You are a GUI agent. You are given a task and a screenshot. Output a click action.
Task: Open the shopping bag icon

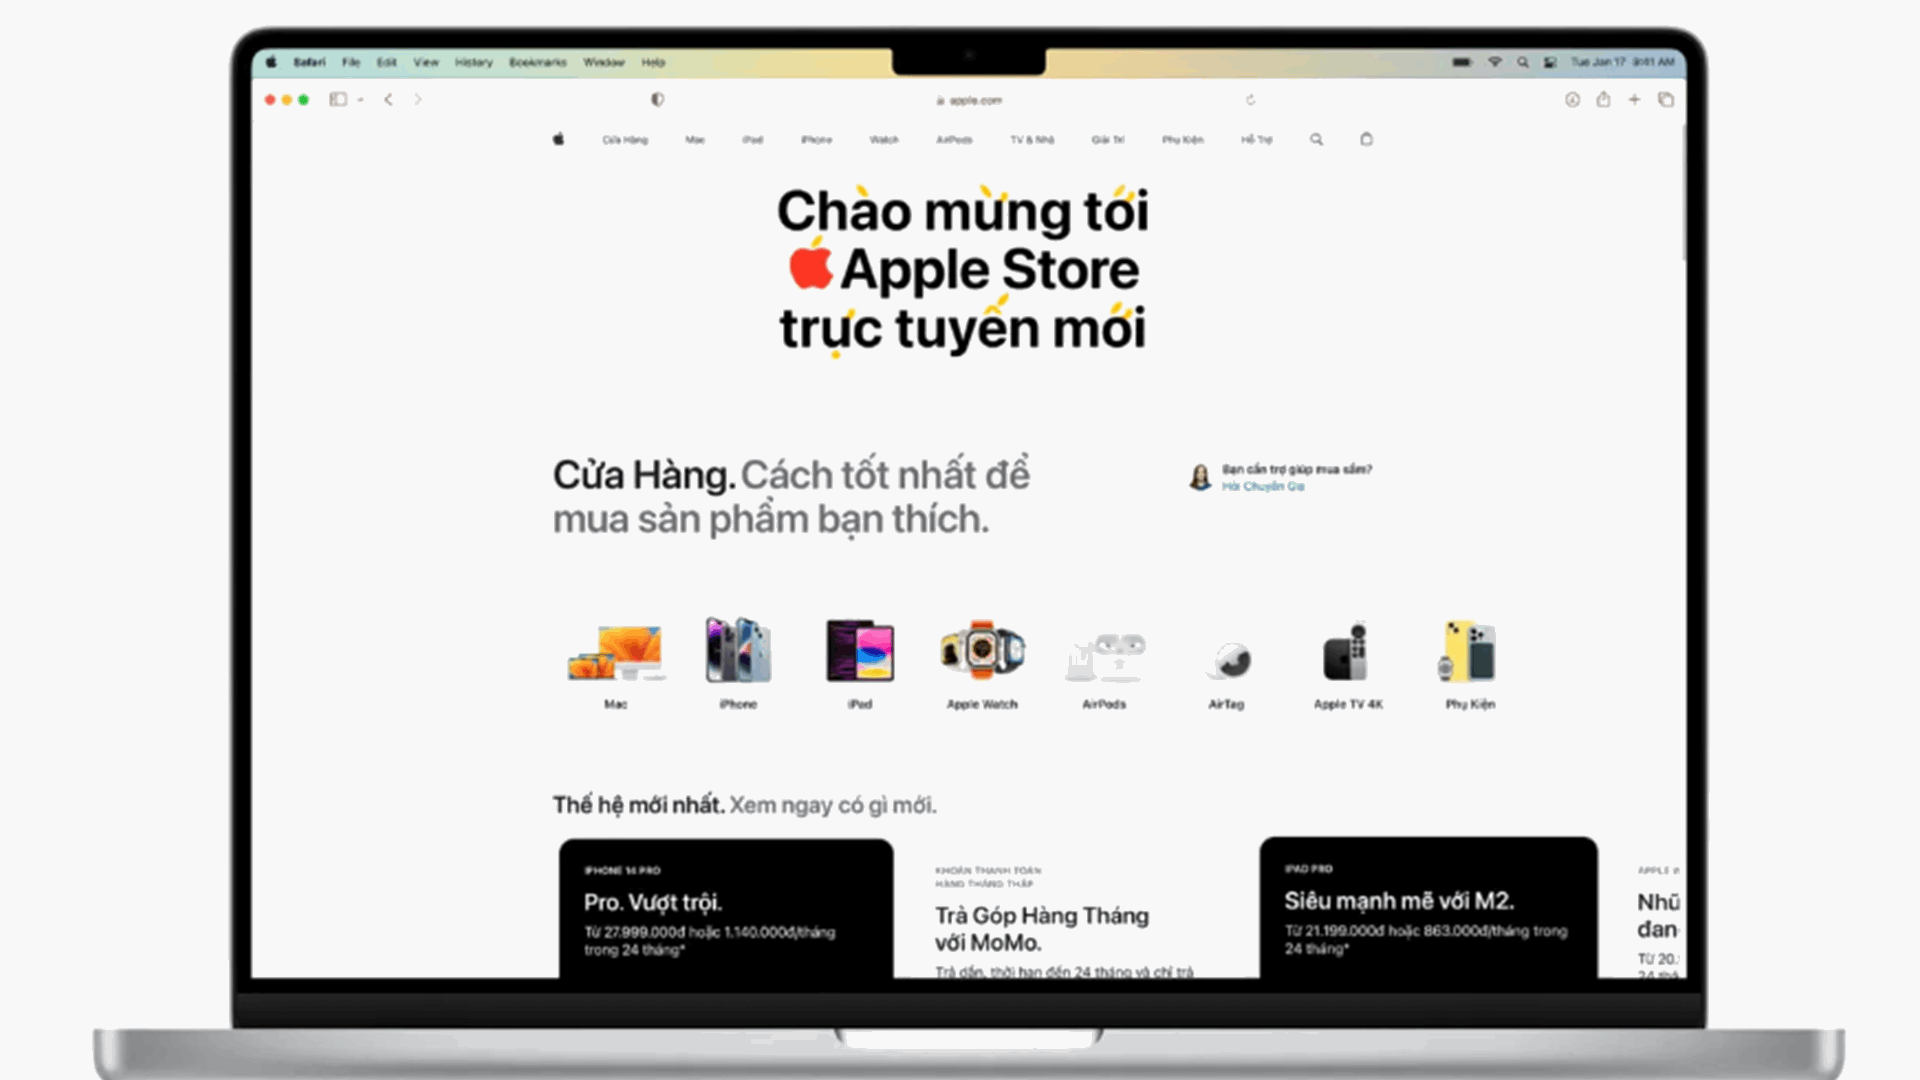pos(1366,139)
